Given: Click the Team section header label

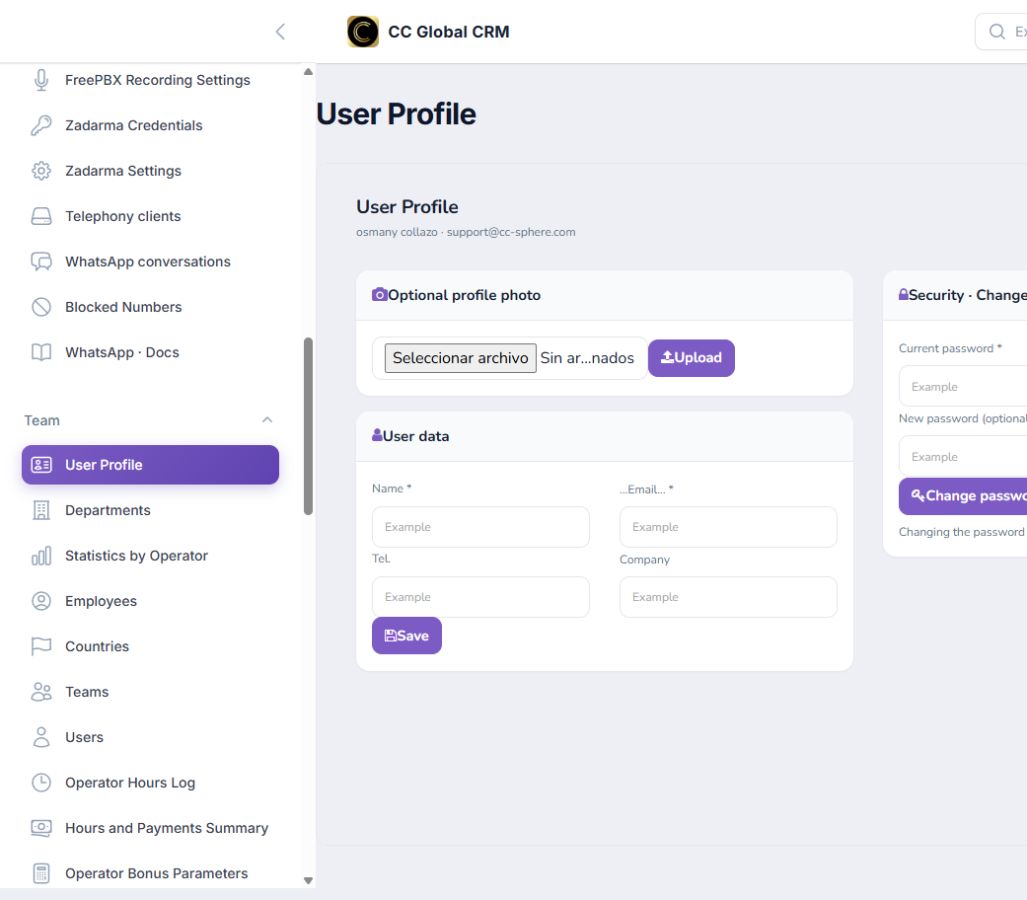Looking at the screenshot, I should coord(42,421).
